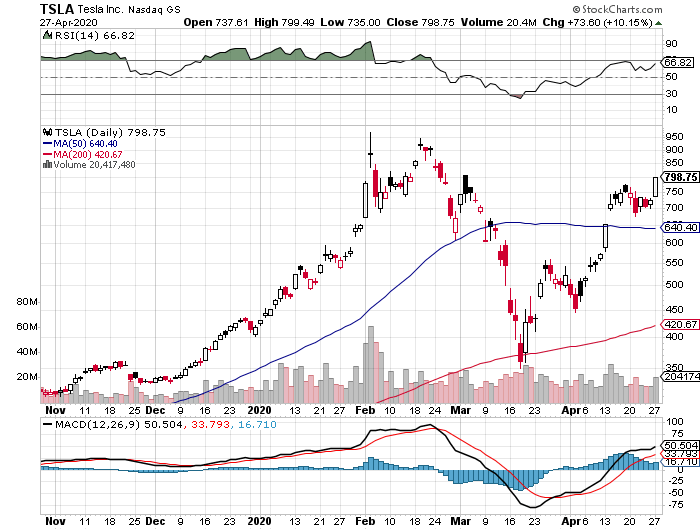Click the Nasdaq GS exchange label

154,9
